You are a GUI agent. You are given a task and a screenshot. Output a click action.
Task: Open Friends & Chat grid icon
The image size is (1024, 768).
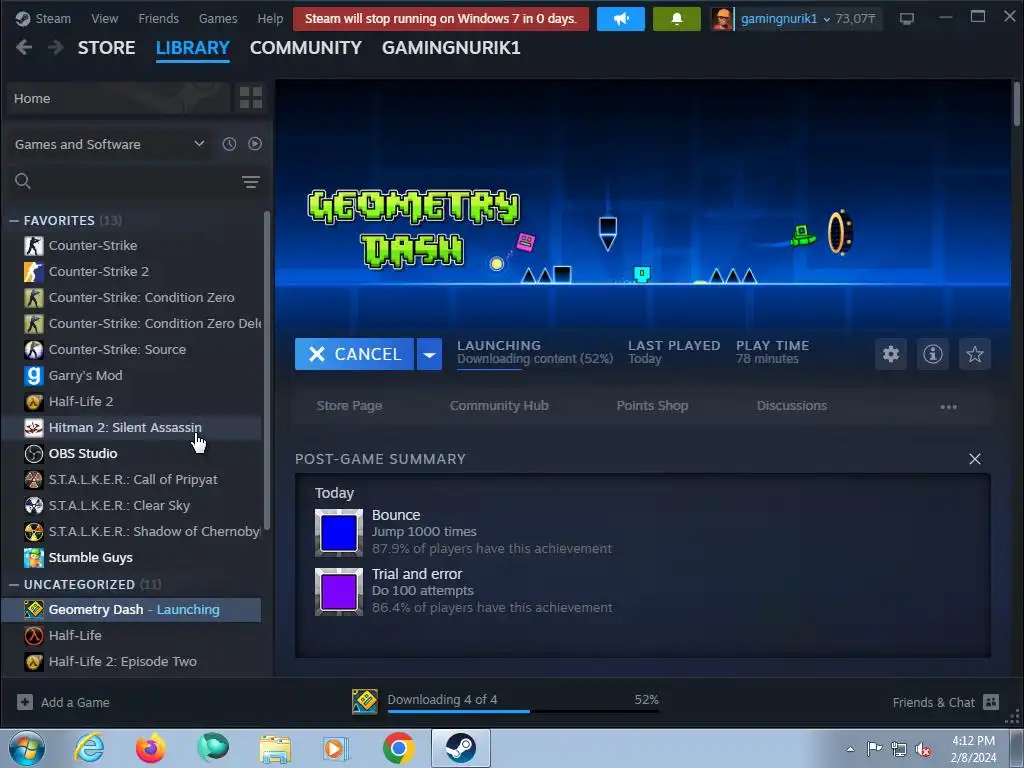991,702
